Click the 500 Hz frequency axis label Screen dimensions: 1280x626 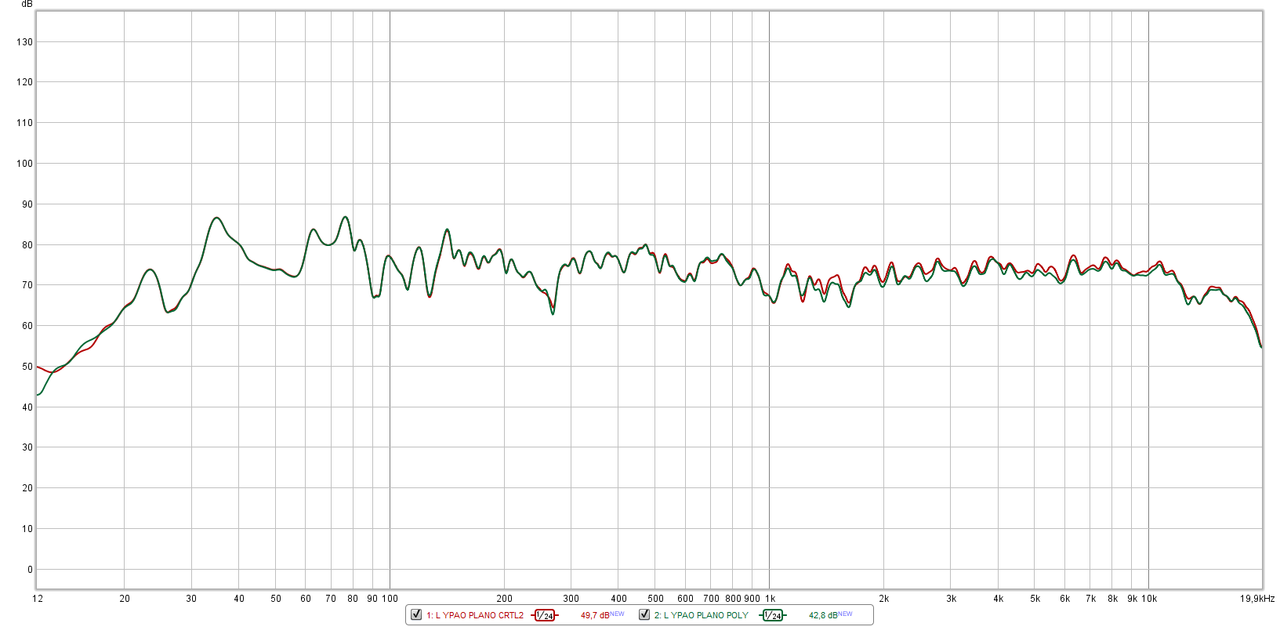point(655,598)
